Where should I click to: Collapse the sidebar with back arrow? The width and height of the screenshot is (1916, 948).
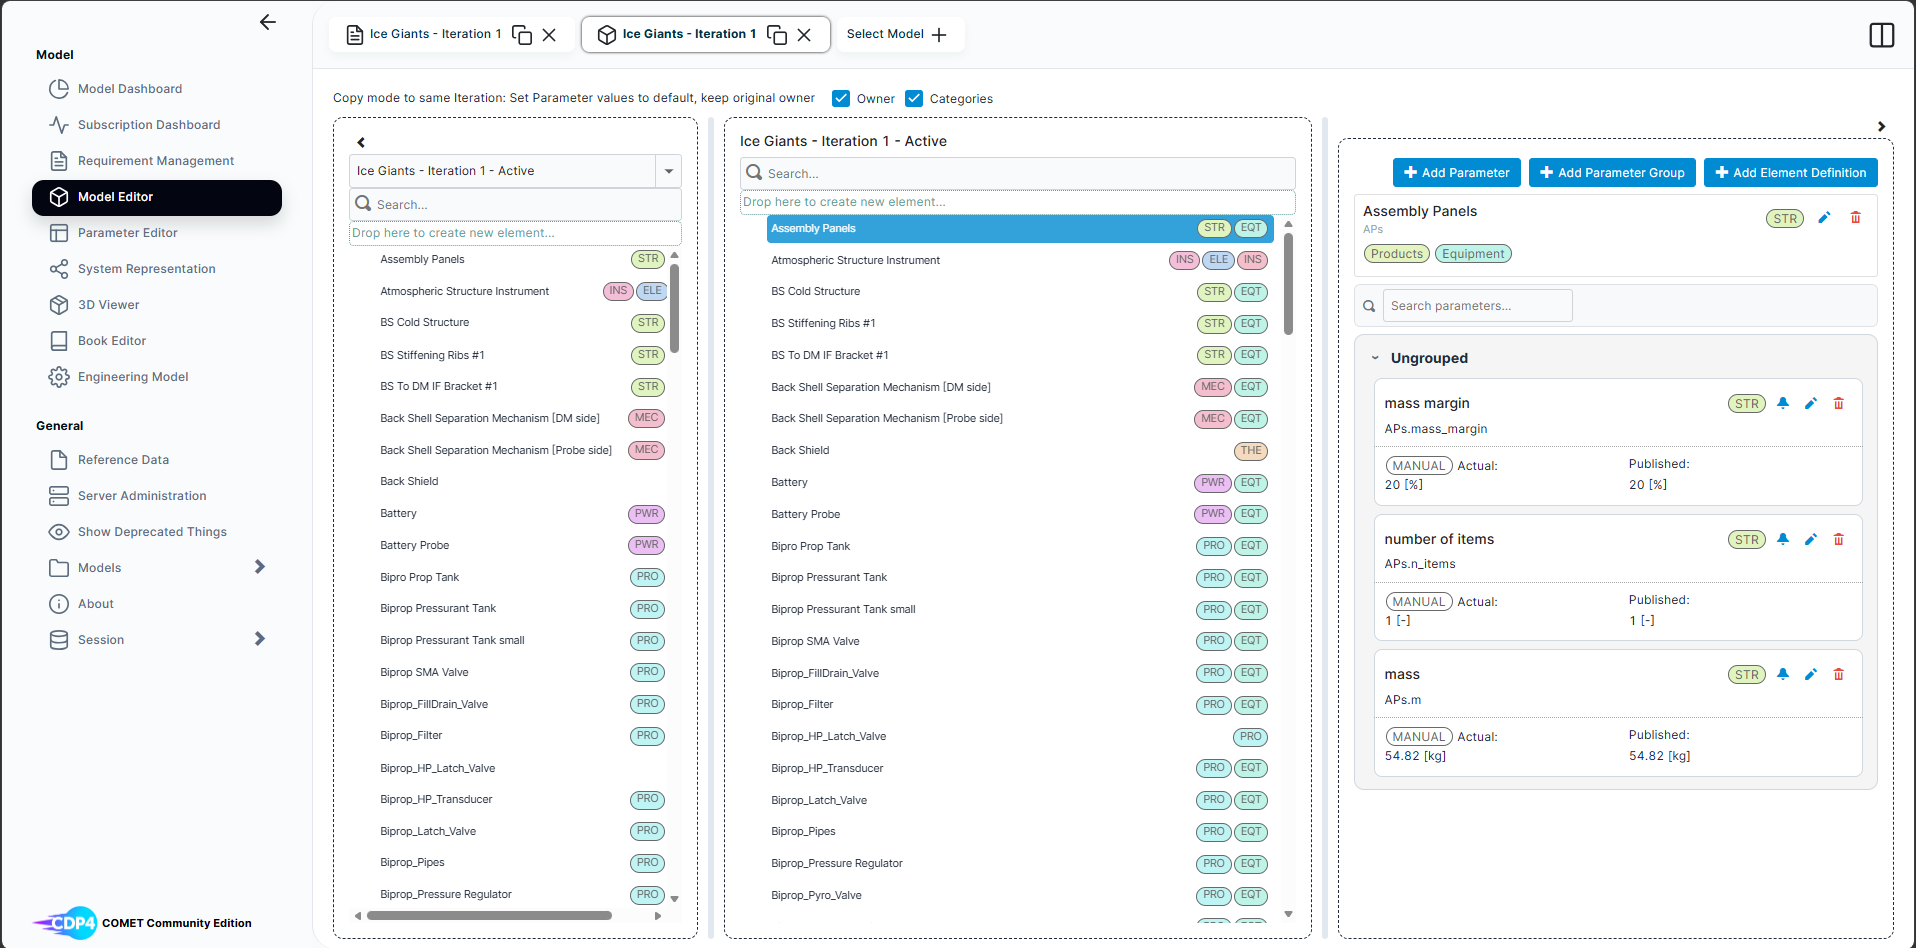(267, 22)
